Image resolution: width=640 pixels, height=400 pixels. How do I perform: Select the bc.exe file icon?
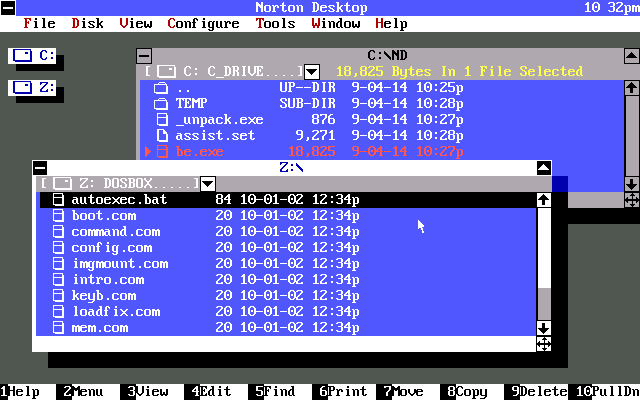[160, 151]
